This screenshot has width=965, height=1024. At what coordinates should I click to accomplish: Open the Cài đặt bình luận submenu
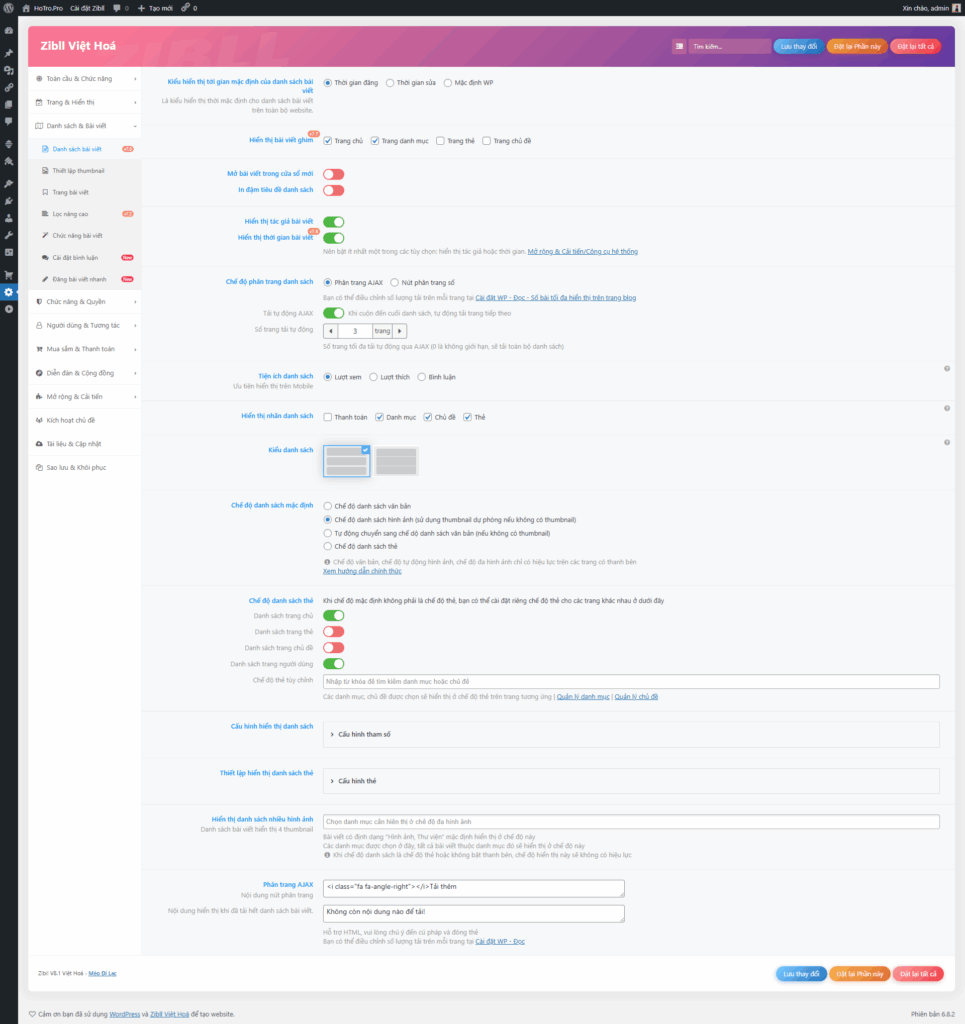85,257
